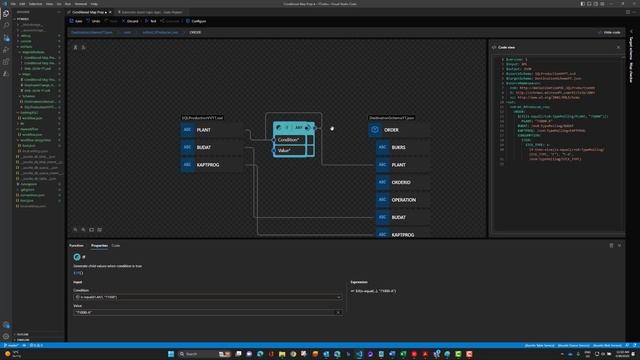Screen dimensions: 640x360
Task: Open Condition dropdown in properties
Action: pyautogui.click(x=338, y=297)
